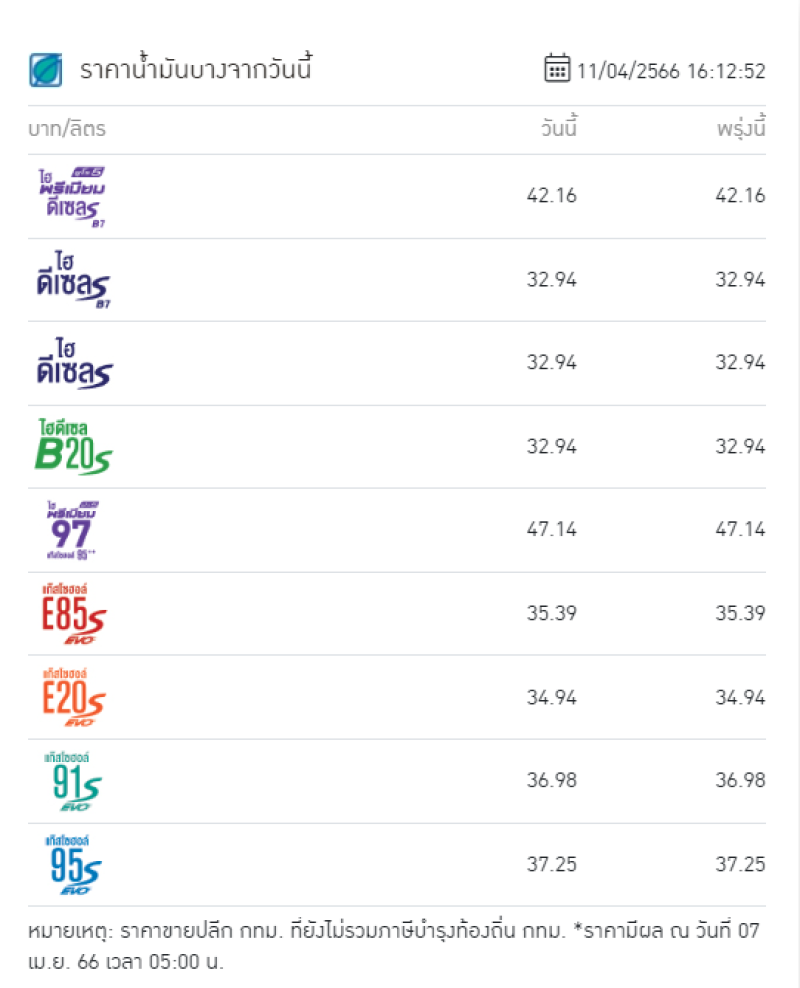Image resolution: width=800 pixels, height=988 pixels.
Task: Select the green Hi Diesel B20 S logo
Action: [x=73, y=447]
